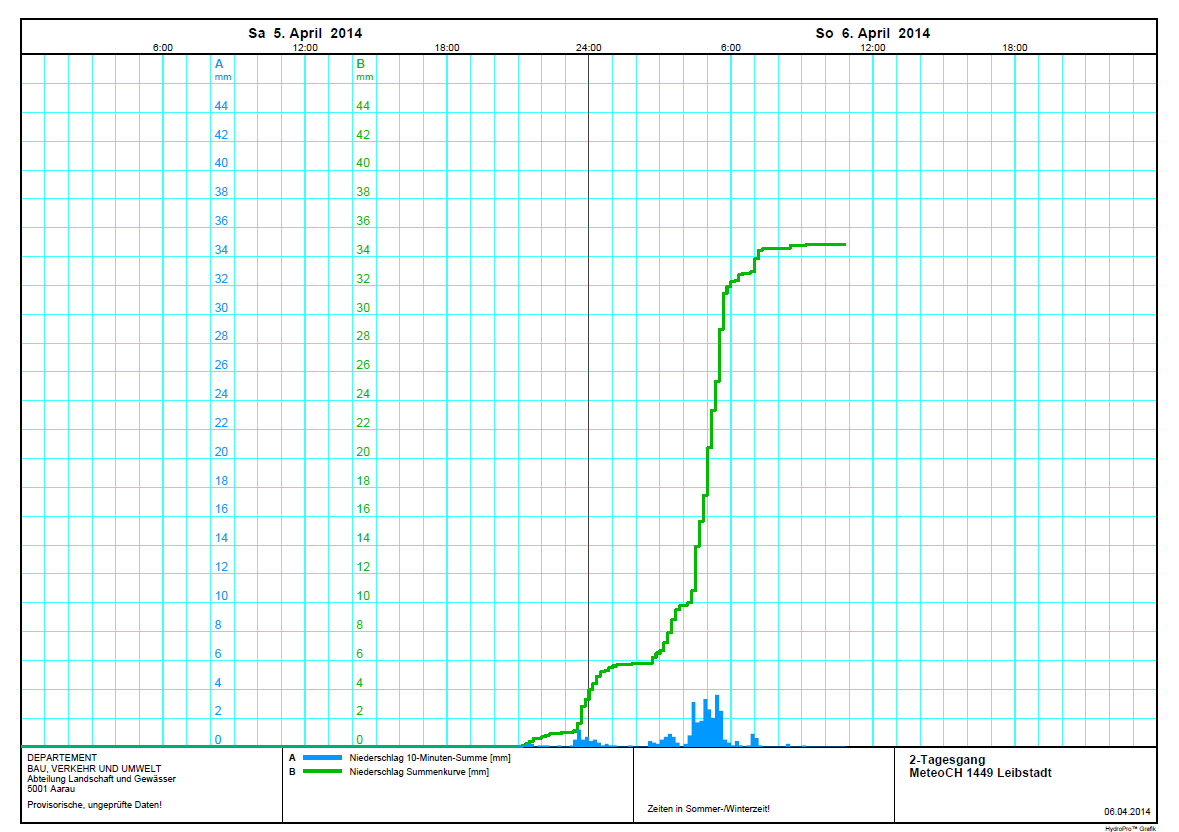Click legend text 'Niederschlag 10-Minuten-Summe [mm]'
This screenshot has height=832, width=1179.
429,758
